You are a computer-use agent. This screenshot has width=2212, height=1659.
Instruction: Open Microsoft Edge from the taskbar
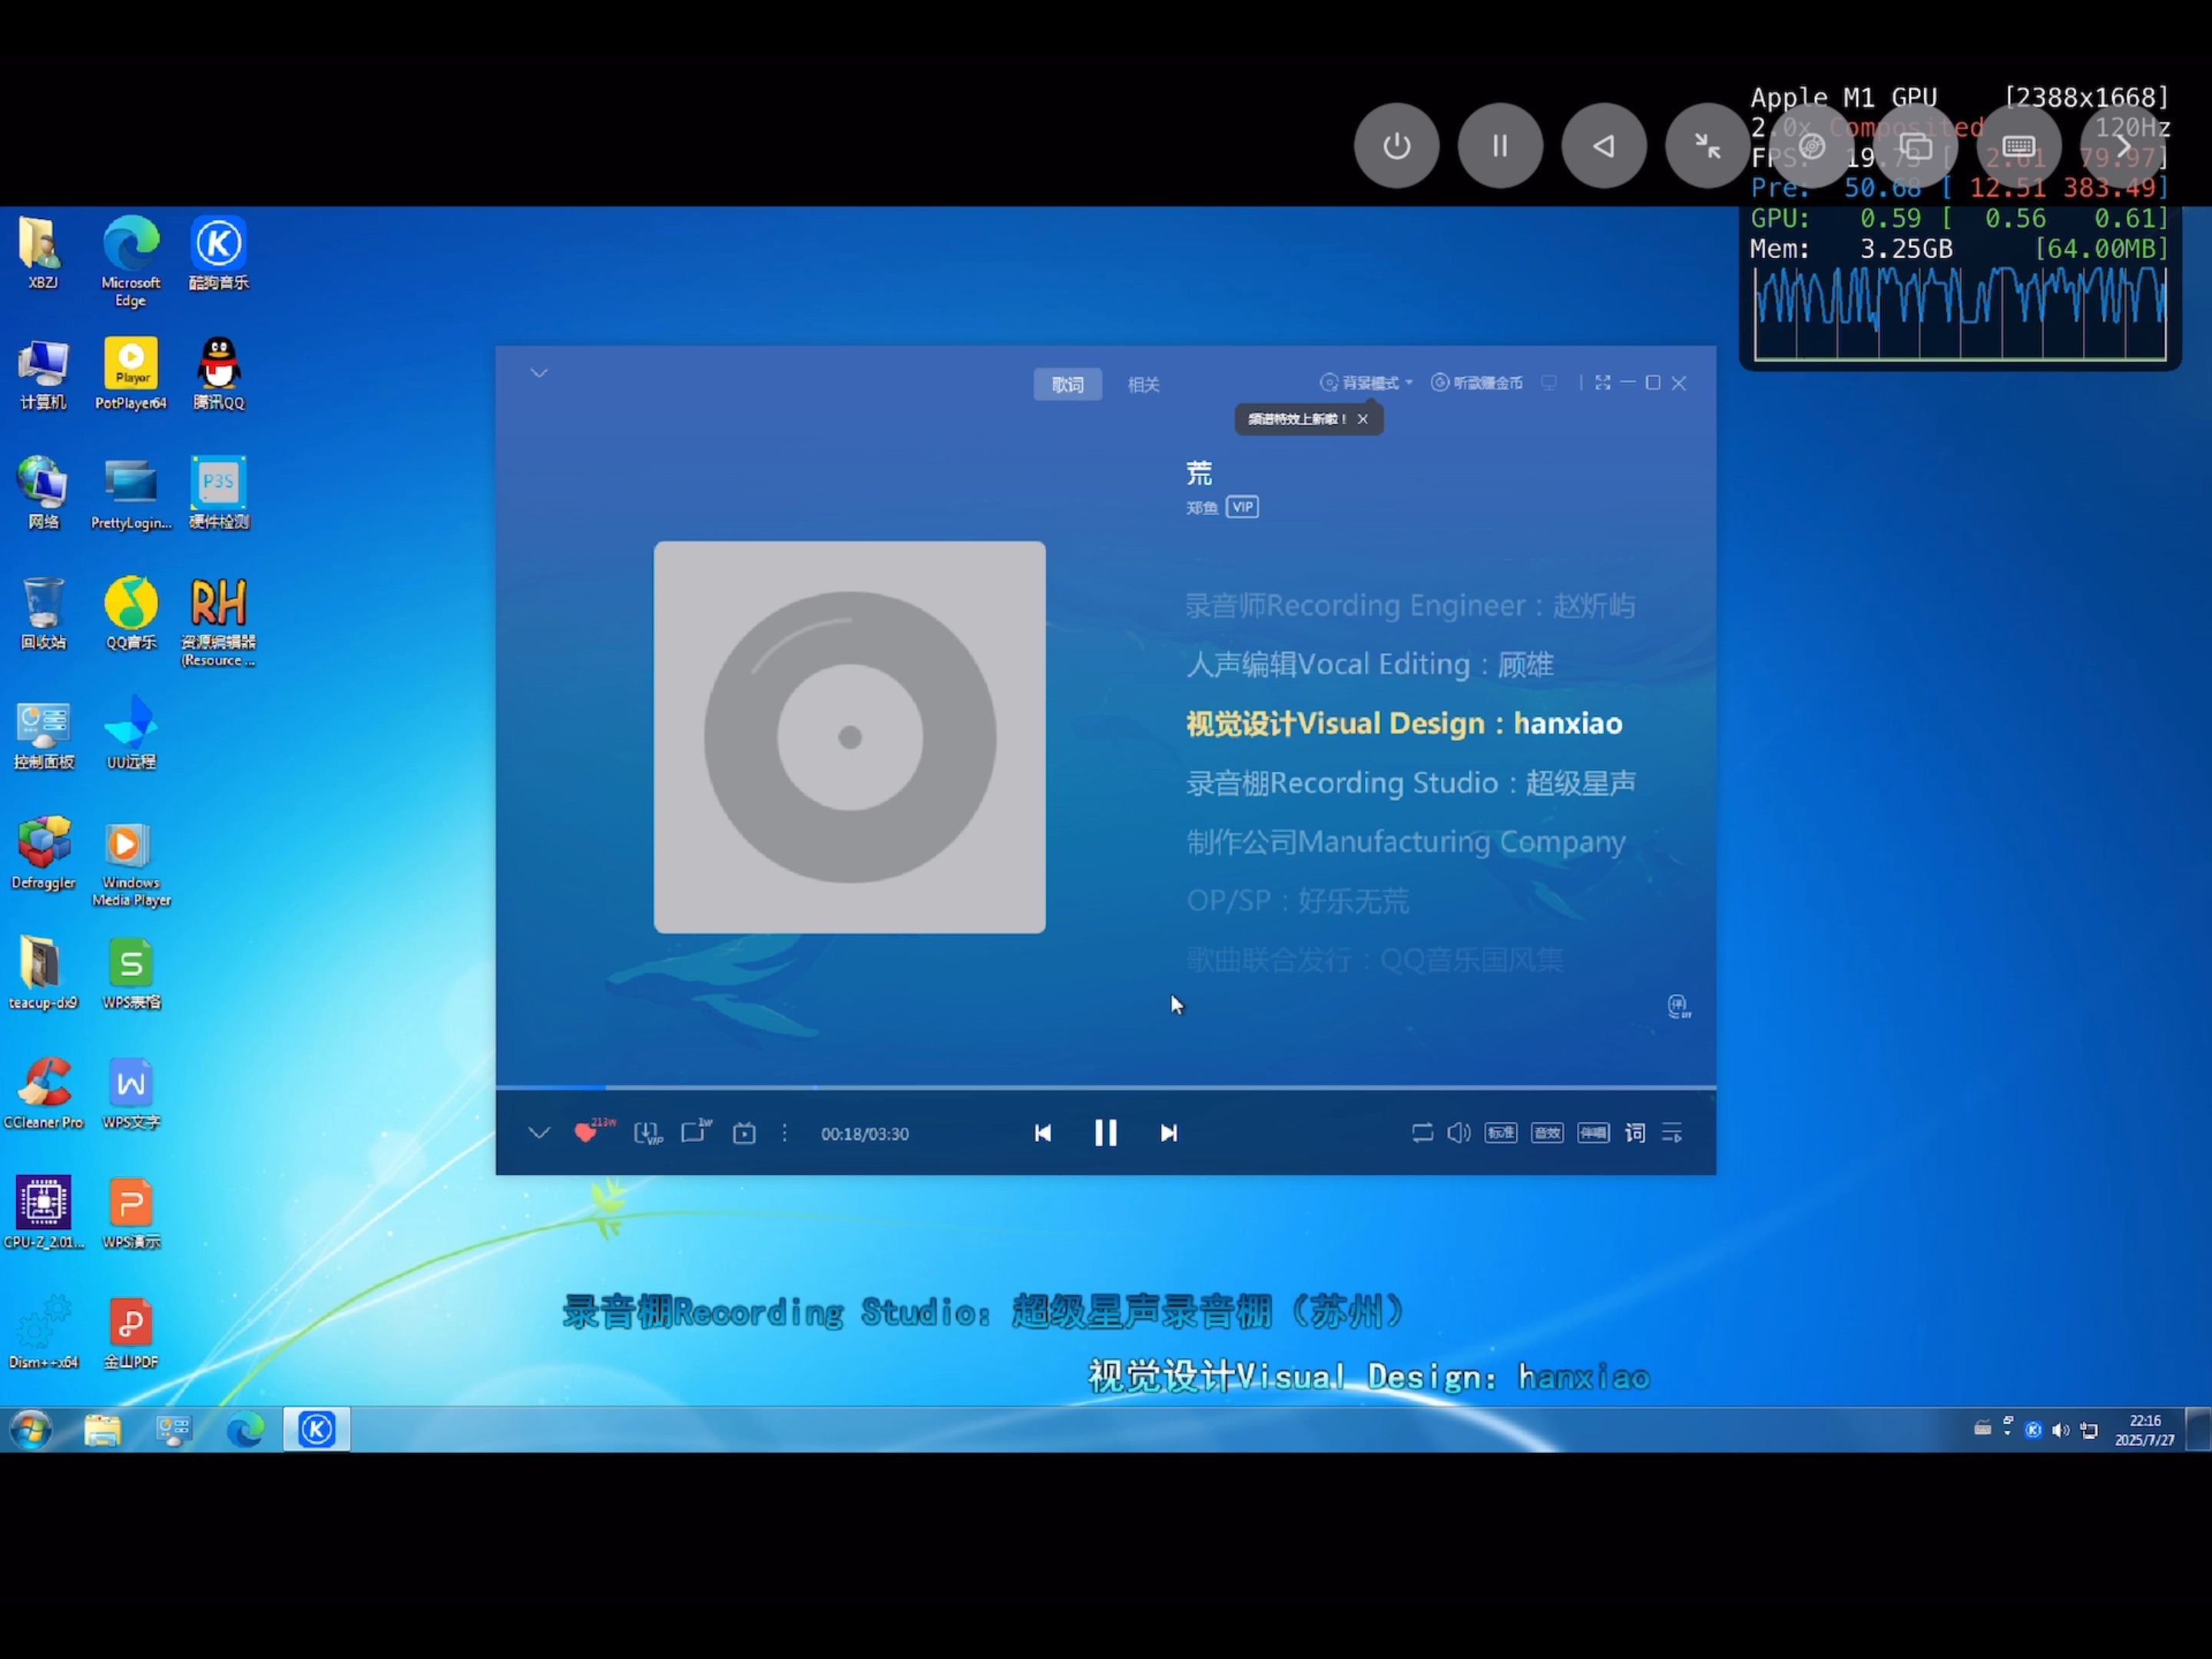pyautogui.click(x=245, y=1429)
